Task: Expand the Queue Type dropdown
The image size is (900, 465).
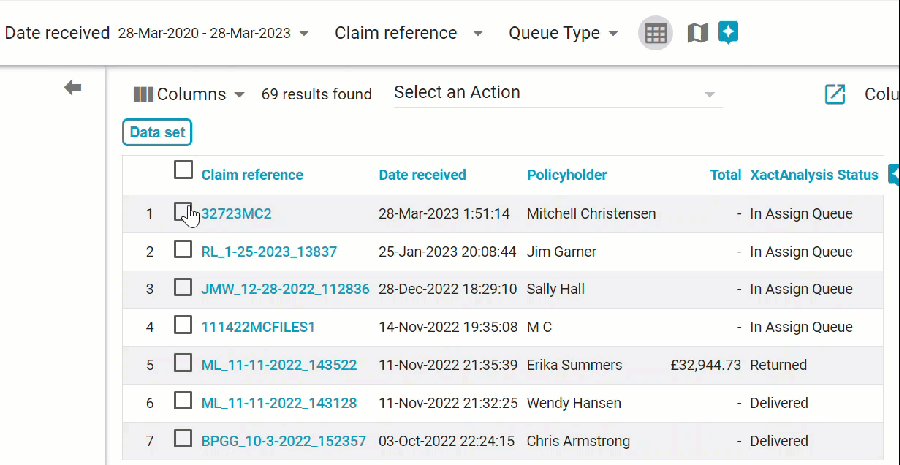Action: click(614, 33)
